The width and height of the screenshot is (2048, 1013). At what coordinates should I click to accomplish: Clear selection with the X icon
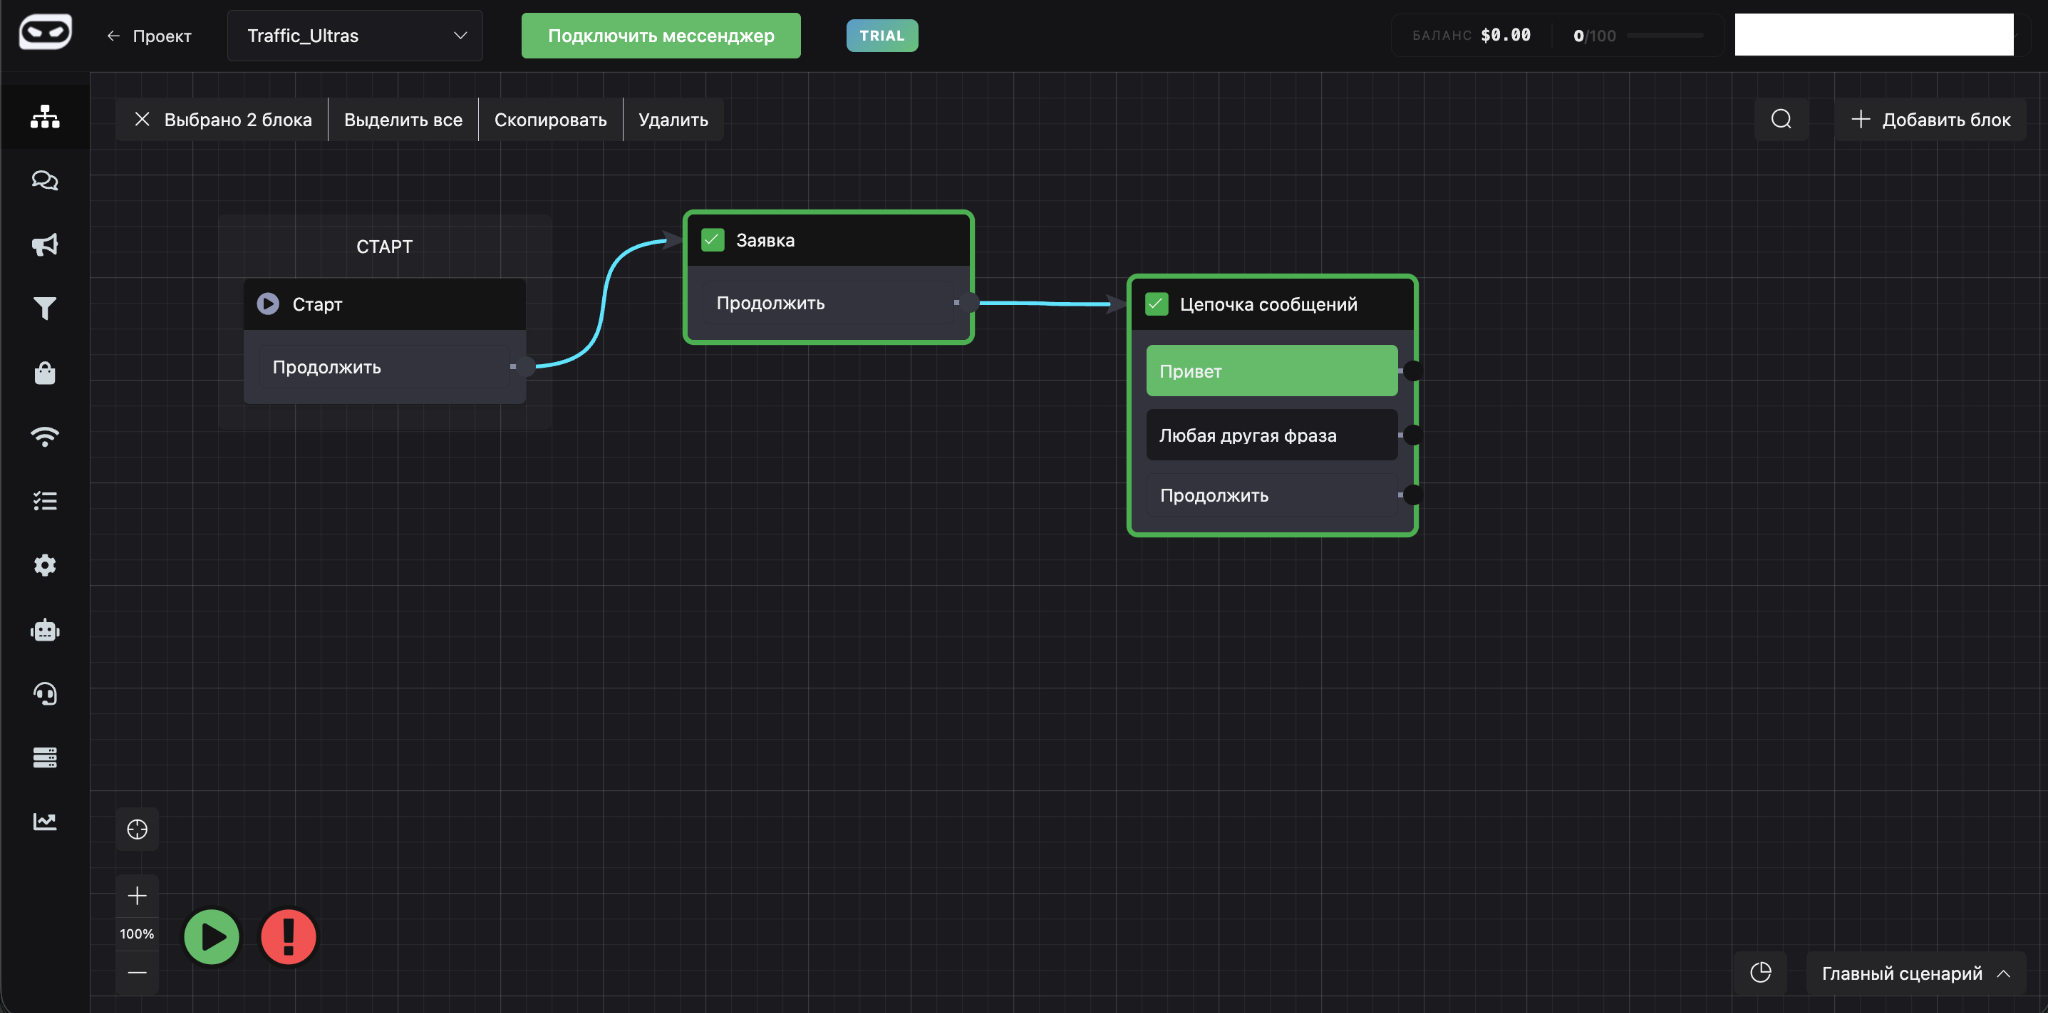point(142,119)
